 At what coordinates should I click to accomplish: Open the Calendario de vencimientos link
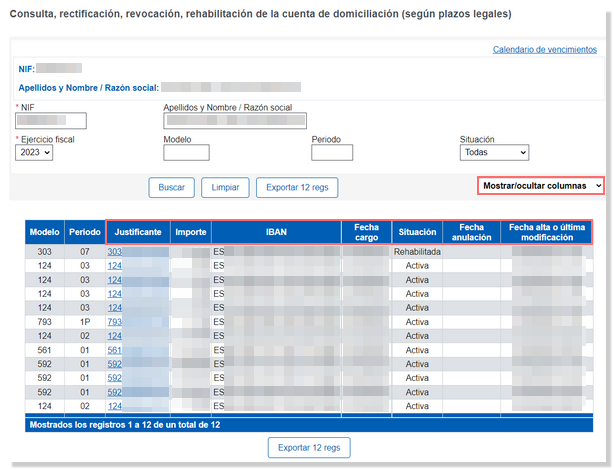tap(547, 49)
